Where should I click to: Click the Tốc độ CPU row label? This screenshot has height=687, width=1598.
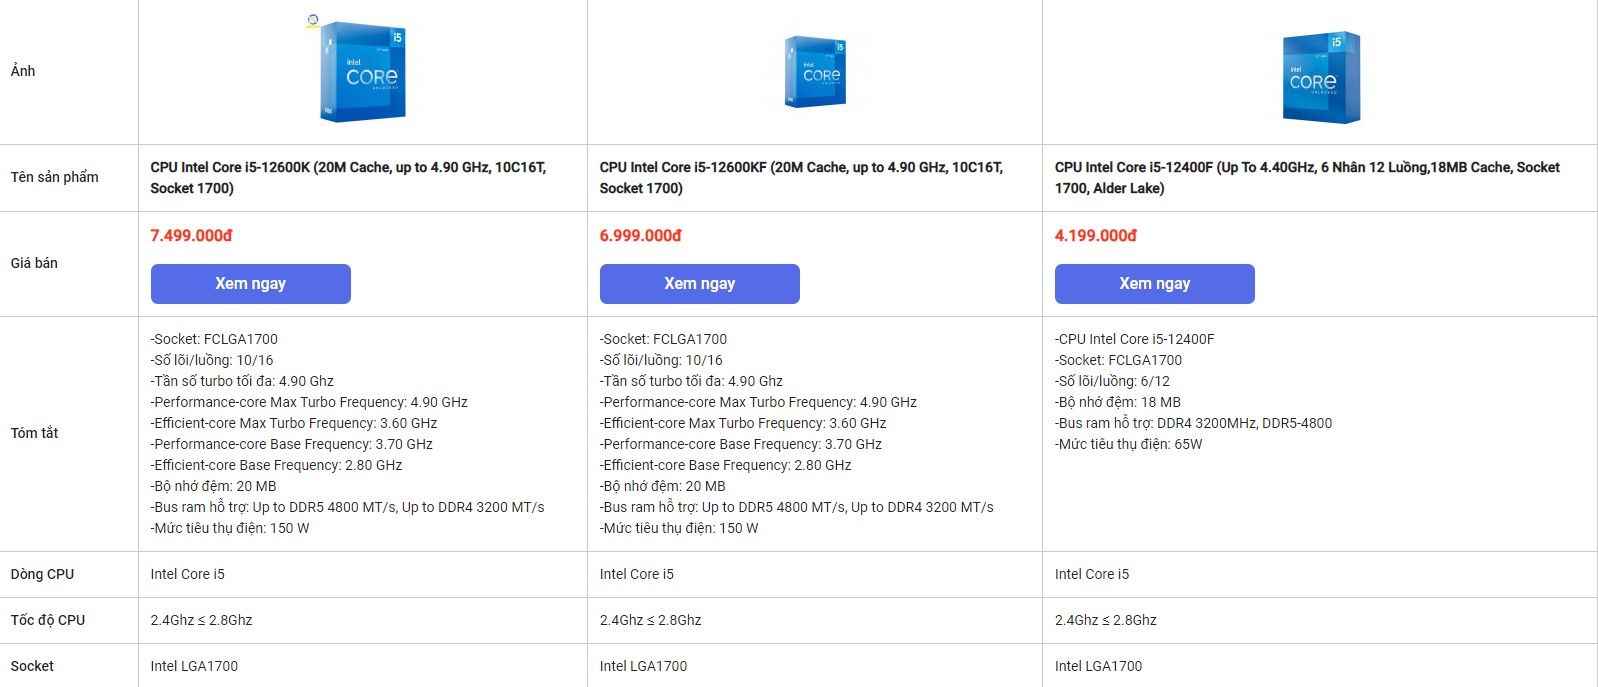tap(48, 620)
